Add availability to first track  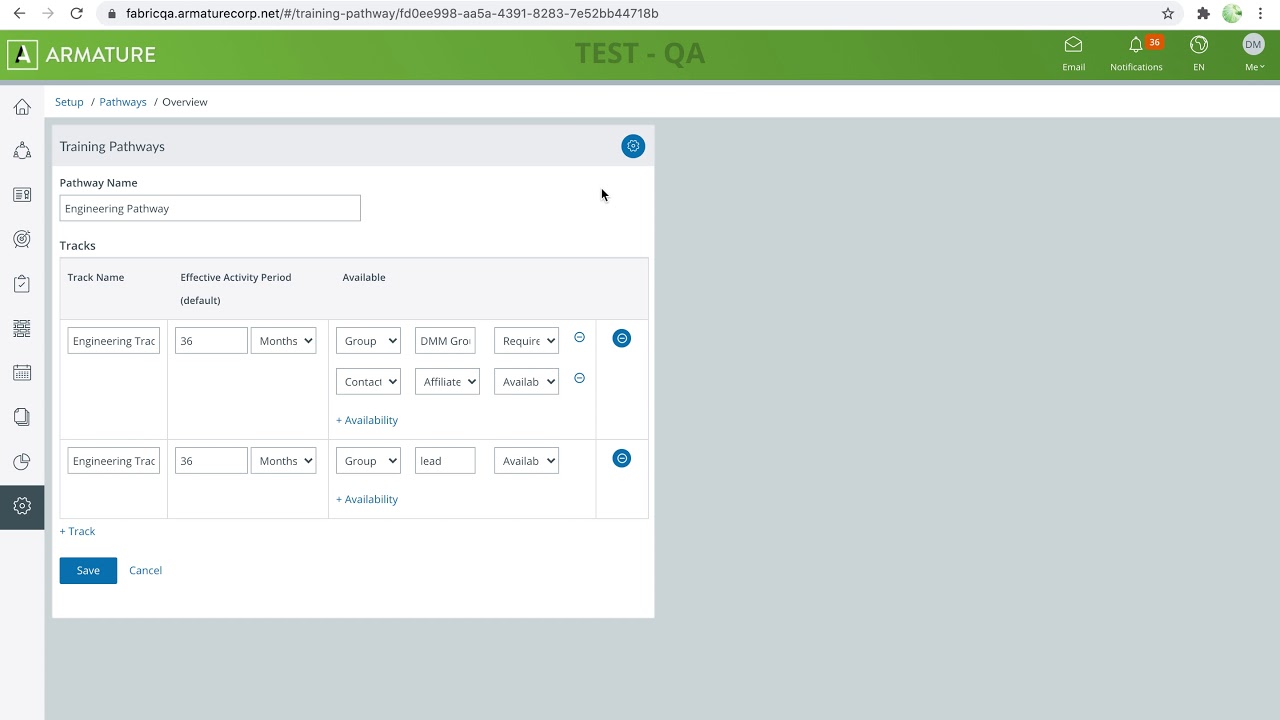click(367, 420)
